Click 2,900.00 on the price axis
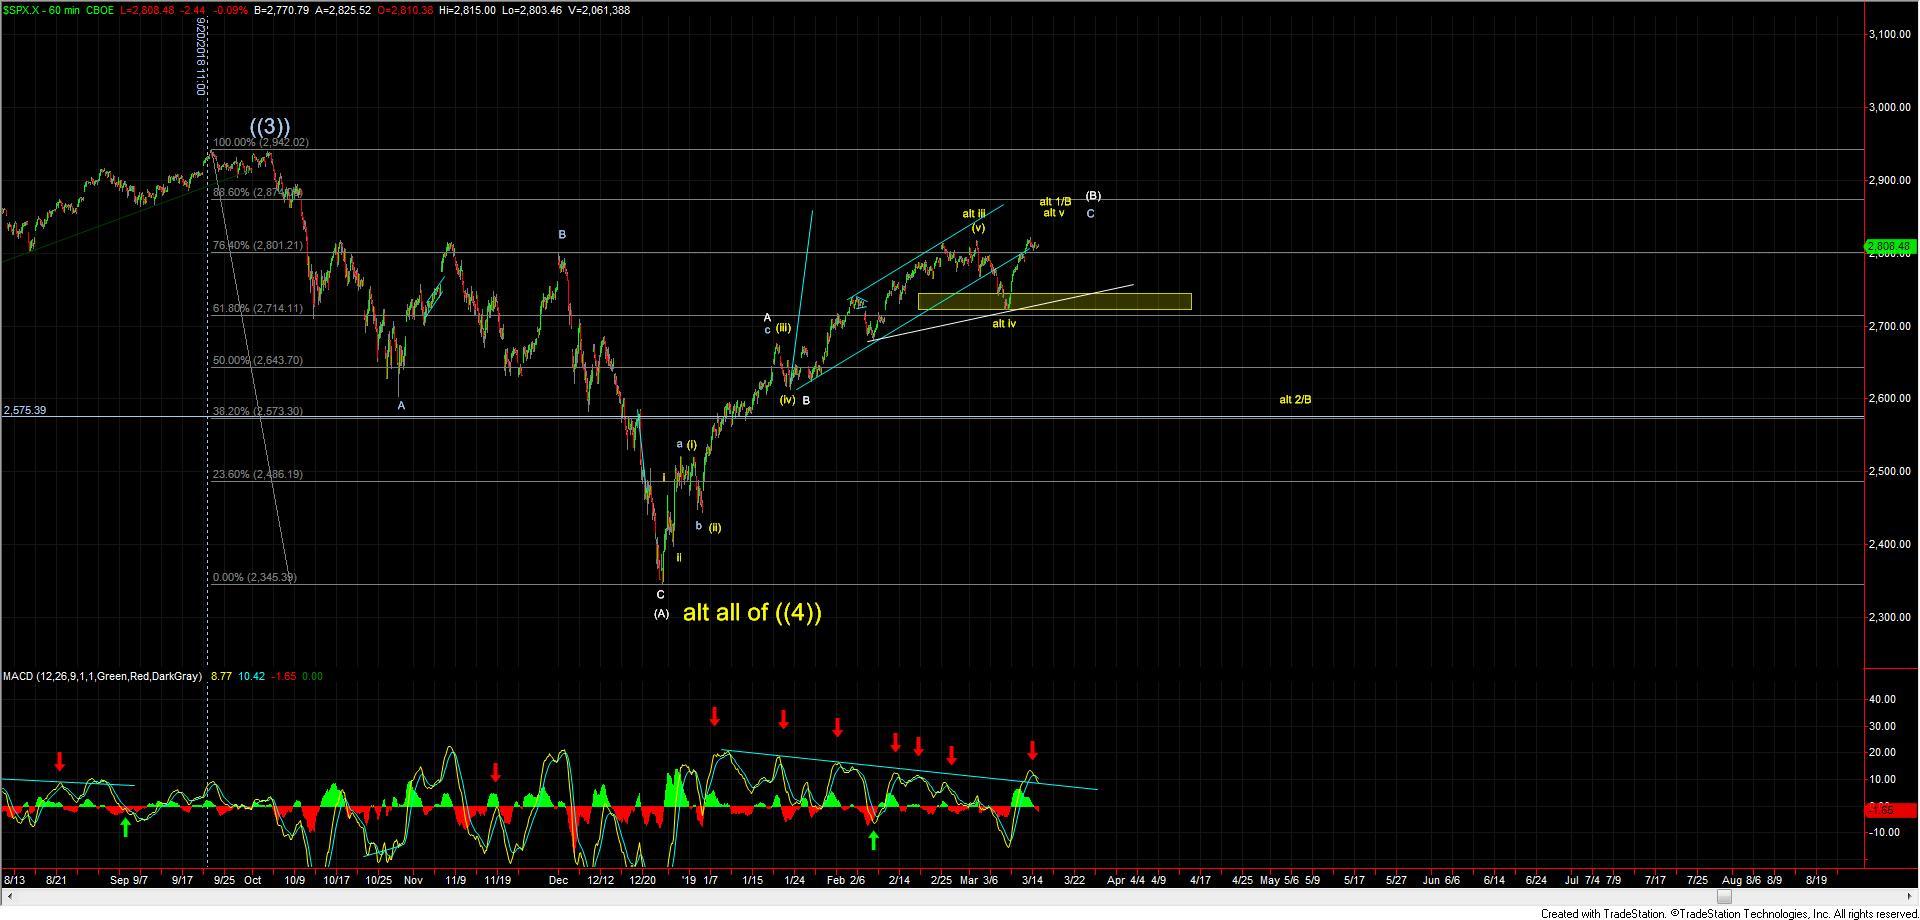This screenshot has width=1920, height=920. pyautogui.click(x=1890, y=181)
